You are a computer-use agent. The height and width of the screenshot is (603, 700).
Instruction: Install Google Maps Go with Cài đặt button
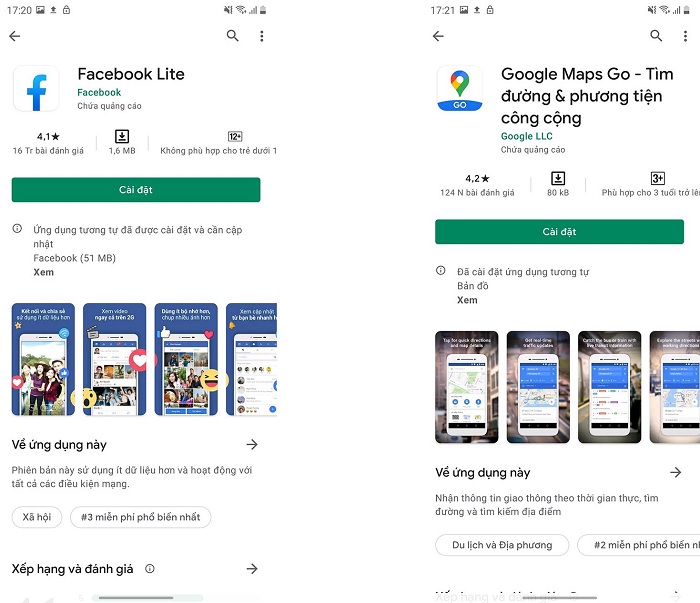pyautogui.click(x=559, y=232)
